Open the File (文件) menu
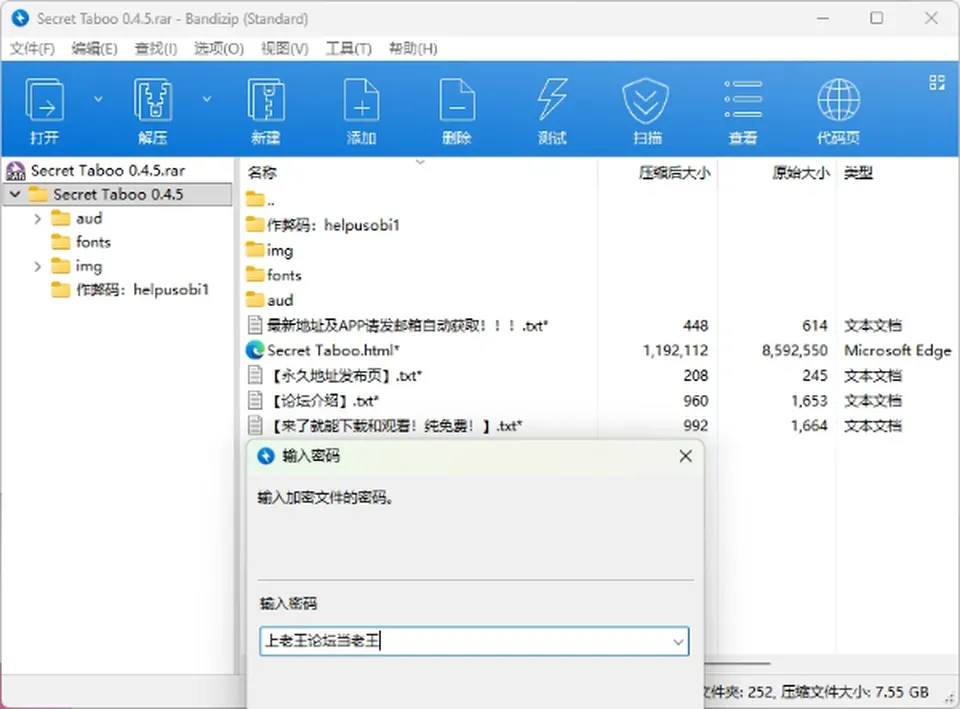Image resolution: width=960 pixels, height=709 pixels. (32, 48)
